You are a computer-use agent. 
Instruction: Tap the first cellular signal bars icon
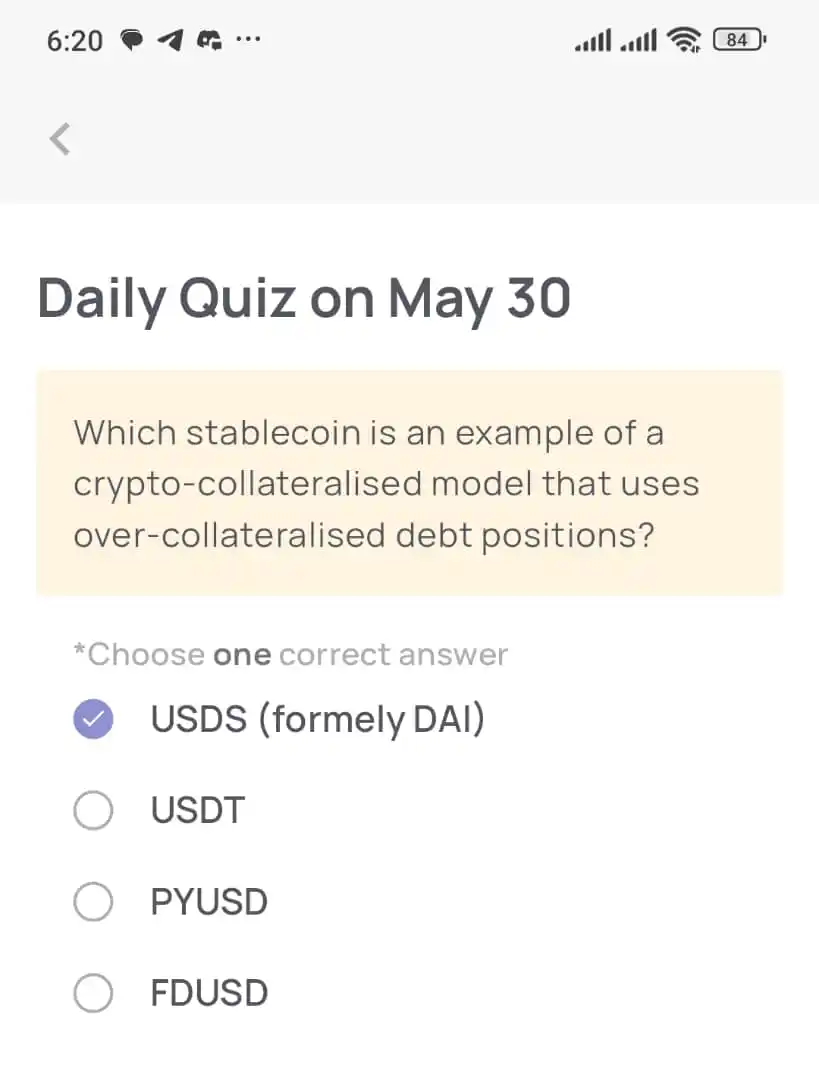pos(593,40)
